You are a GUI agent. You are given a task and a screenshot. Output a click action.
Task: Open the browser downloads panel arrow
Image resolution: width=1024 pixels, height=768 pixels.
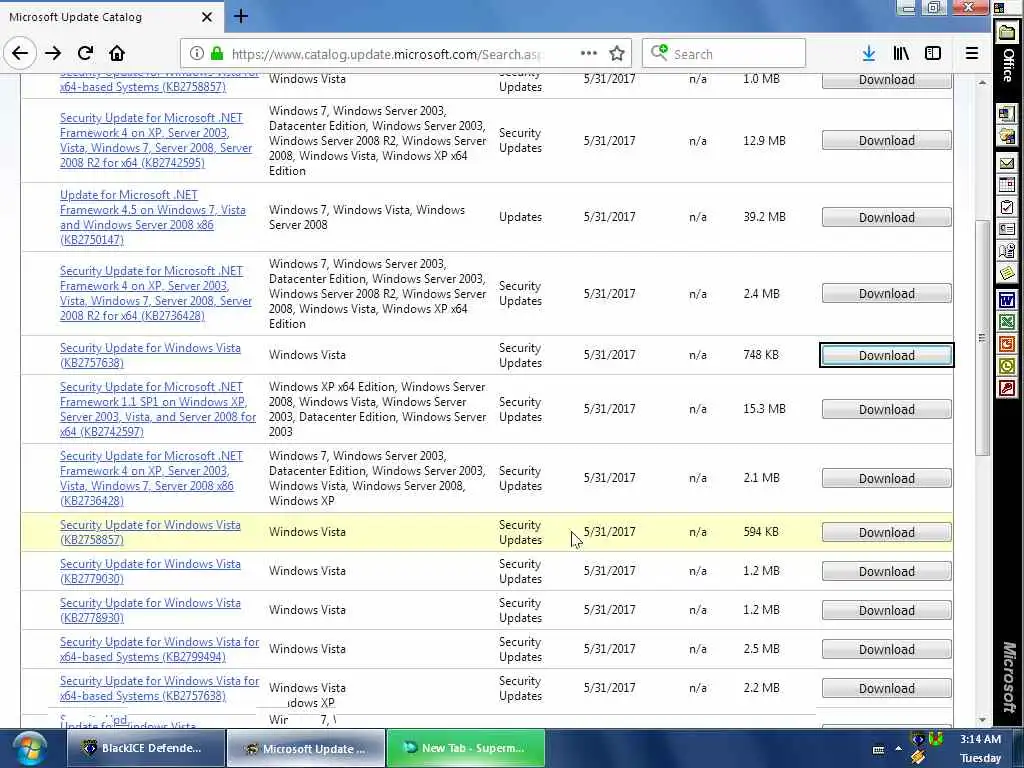[869, 54]
